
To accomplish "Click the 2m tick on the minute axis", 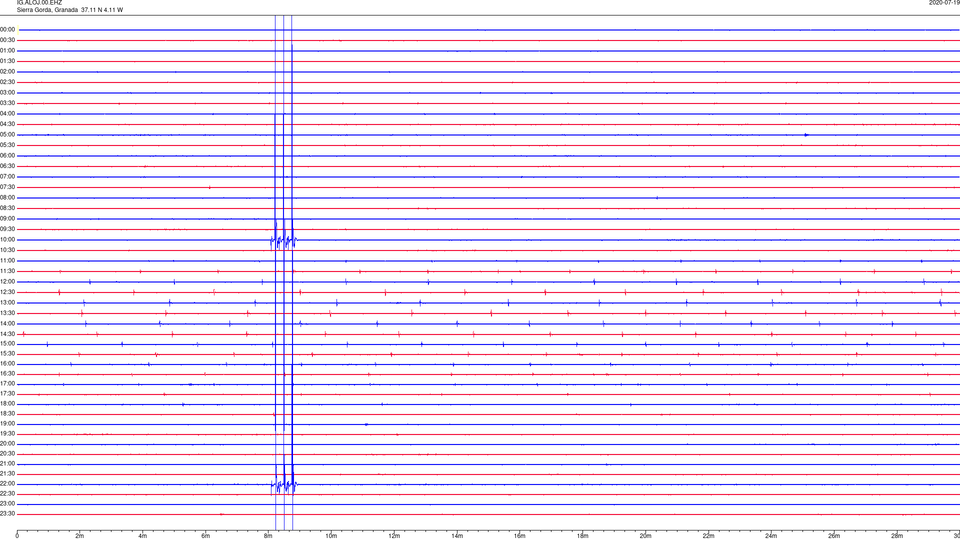I will (x=80, y=536).
